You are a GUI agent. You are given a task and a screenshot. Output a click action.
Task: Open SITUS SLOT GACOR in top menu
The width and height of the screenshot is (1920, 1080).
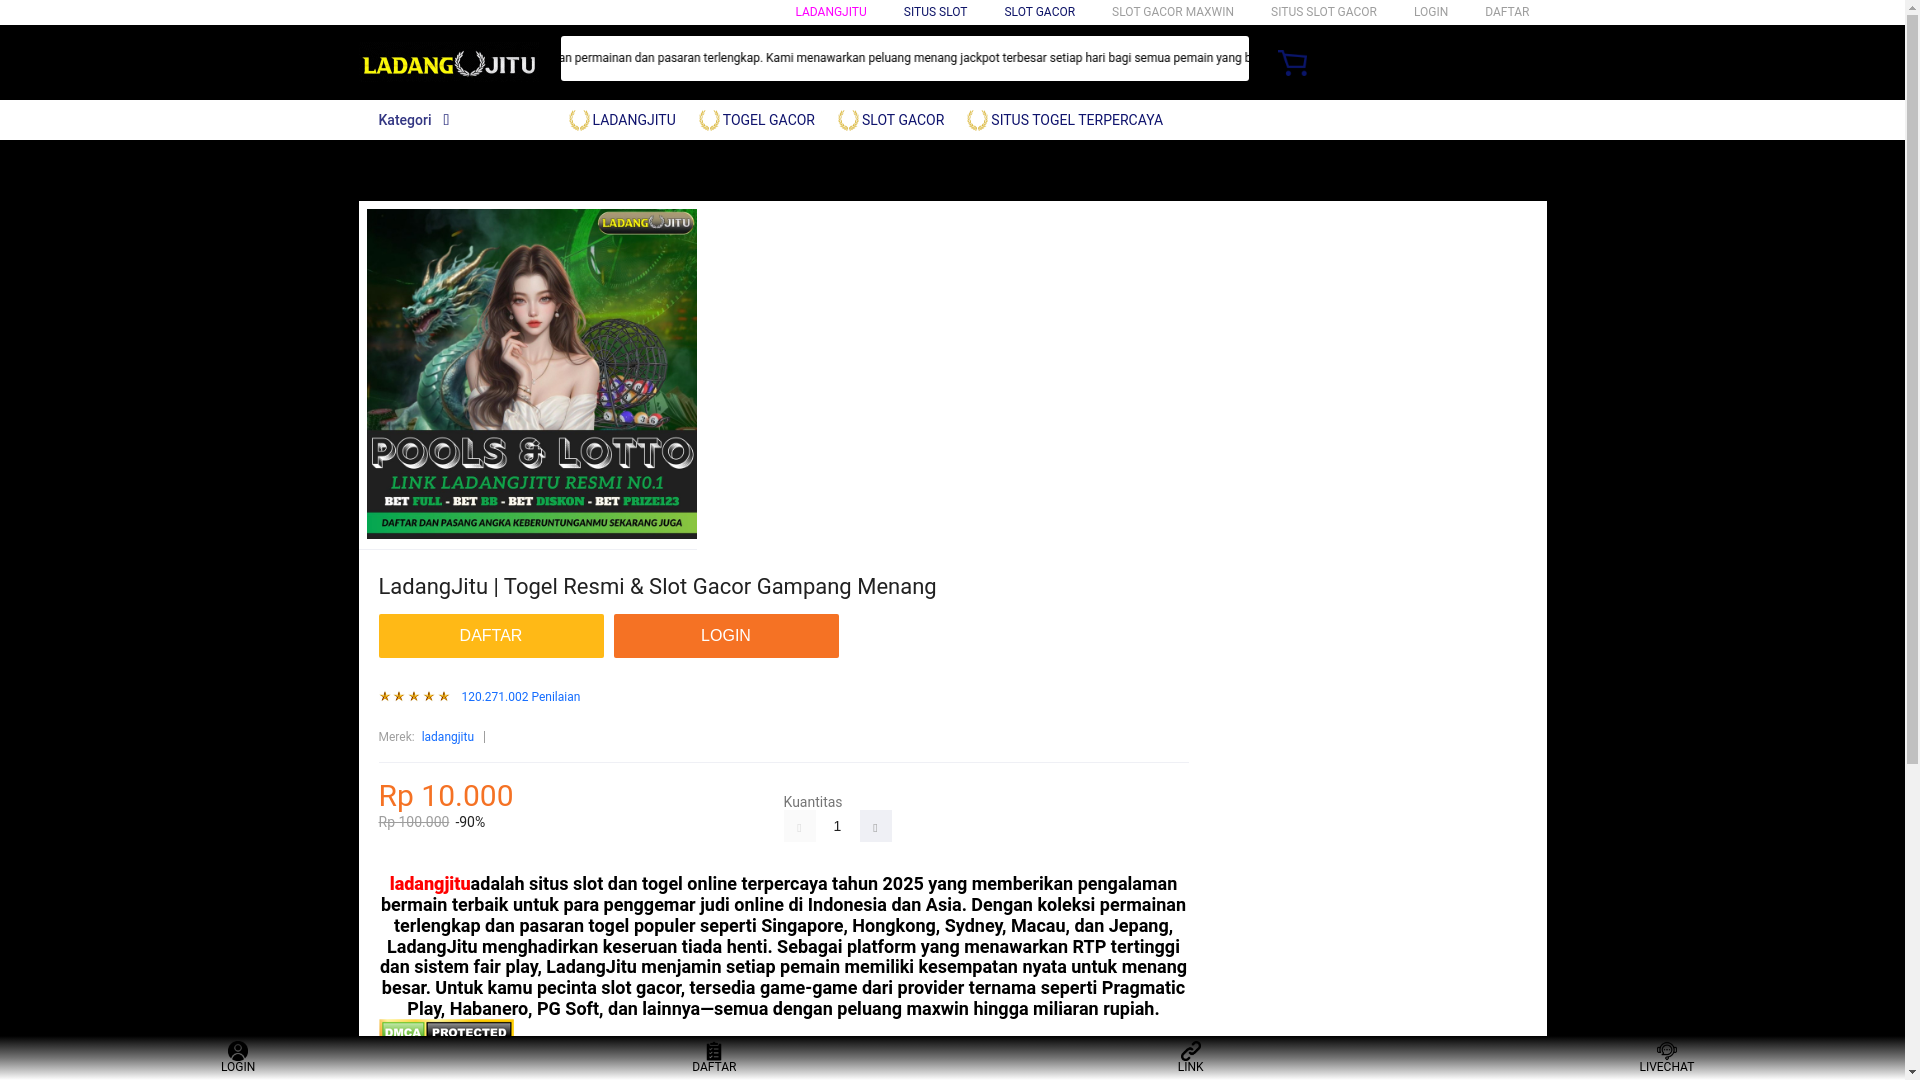tap(1323, 12)
